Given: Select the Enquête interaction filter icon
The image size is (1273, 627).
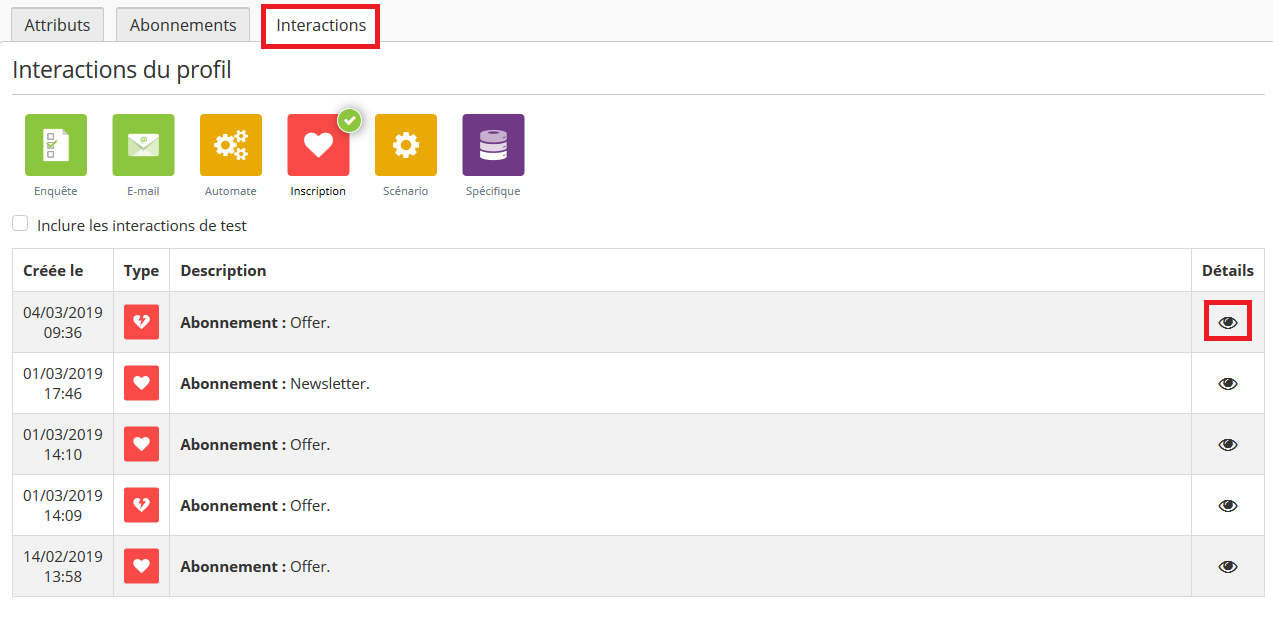Looking at the screenshot, I should (x=56, y=145).
